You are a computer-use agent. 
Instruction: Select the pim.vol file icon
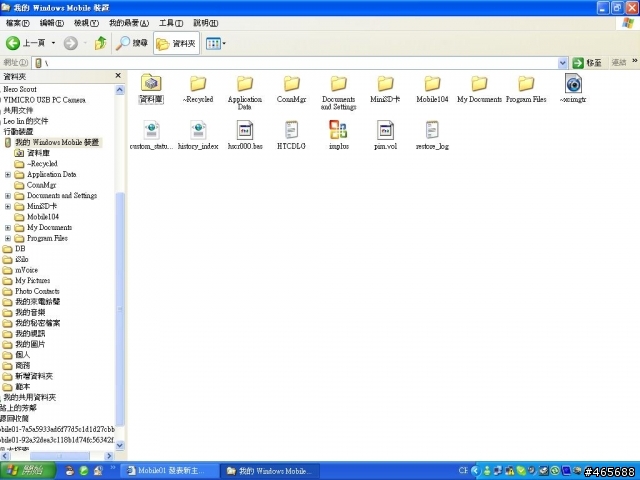pos(385,130)
